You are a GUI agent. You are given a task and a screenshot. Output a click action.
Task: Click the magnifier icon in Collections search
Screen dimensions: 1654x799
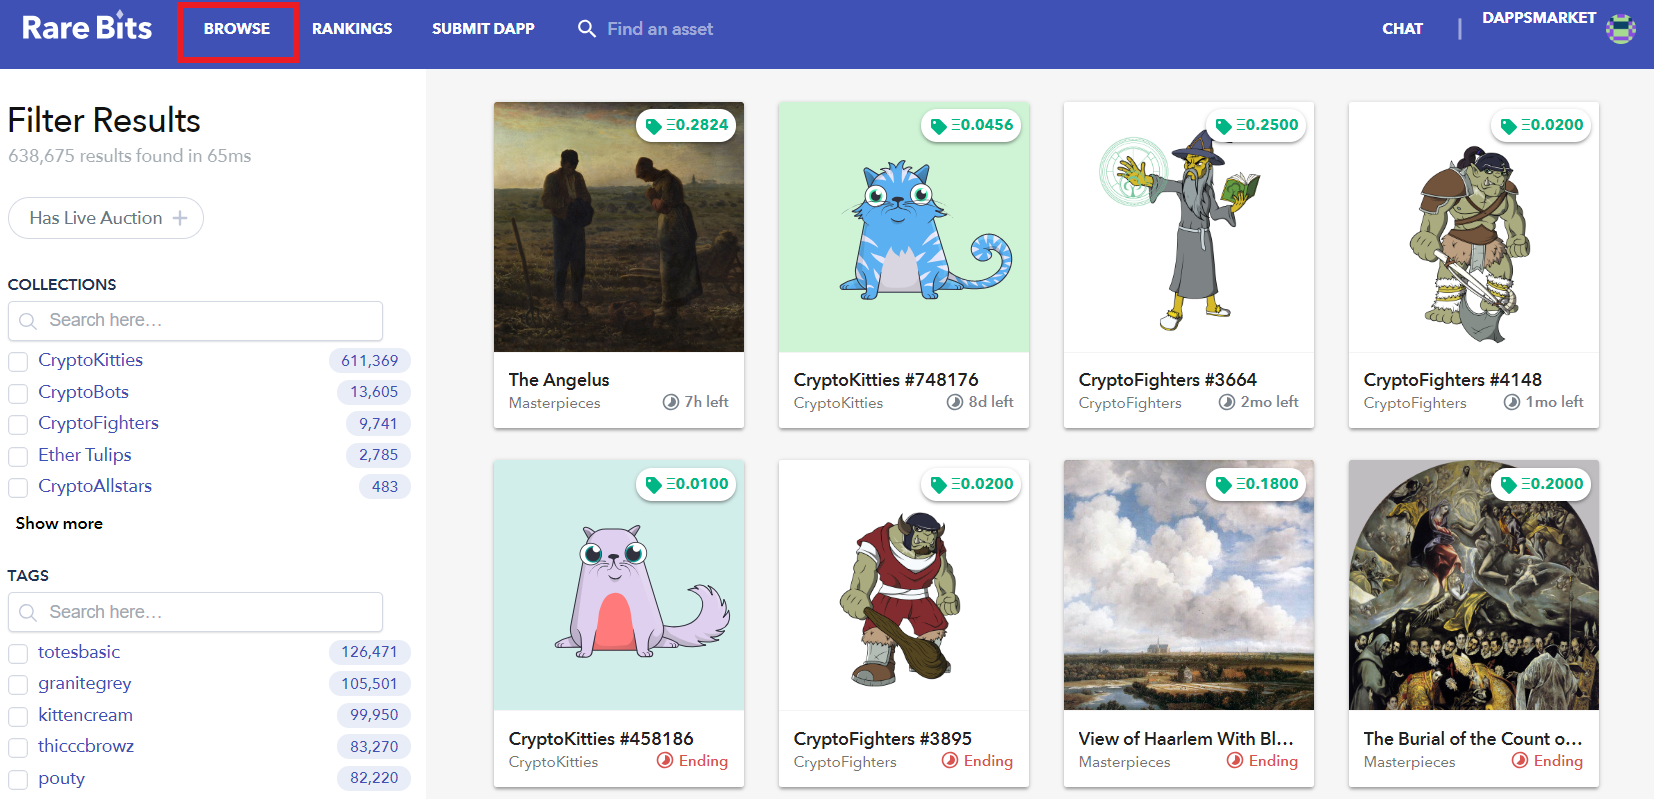[x=28, y=321]
